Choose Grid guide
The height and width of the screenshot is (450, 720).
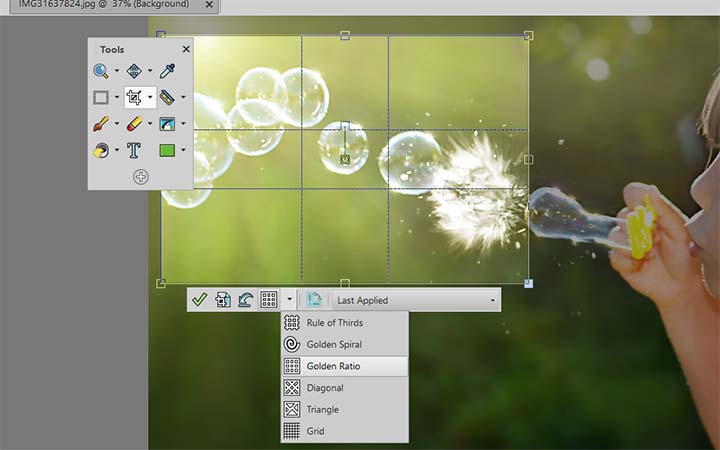[x=344, y=431]
